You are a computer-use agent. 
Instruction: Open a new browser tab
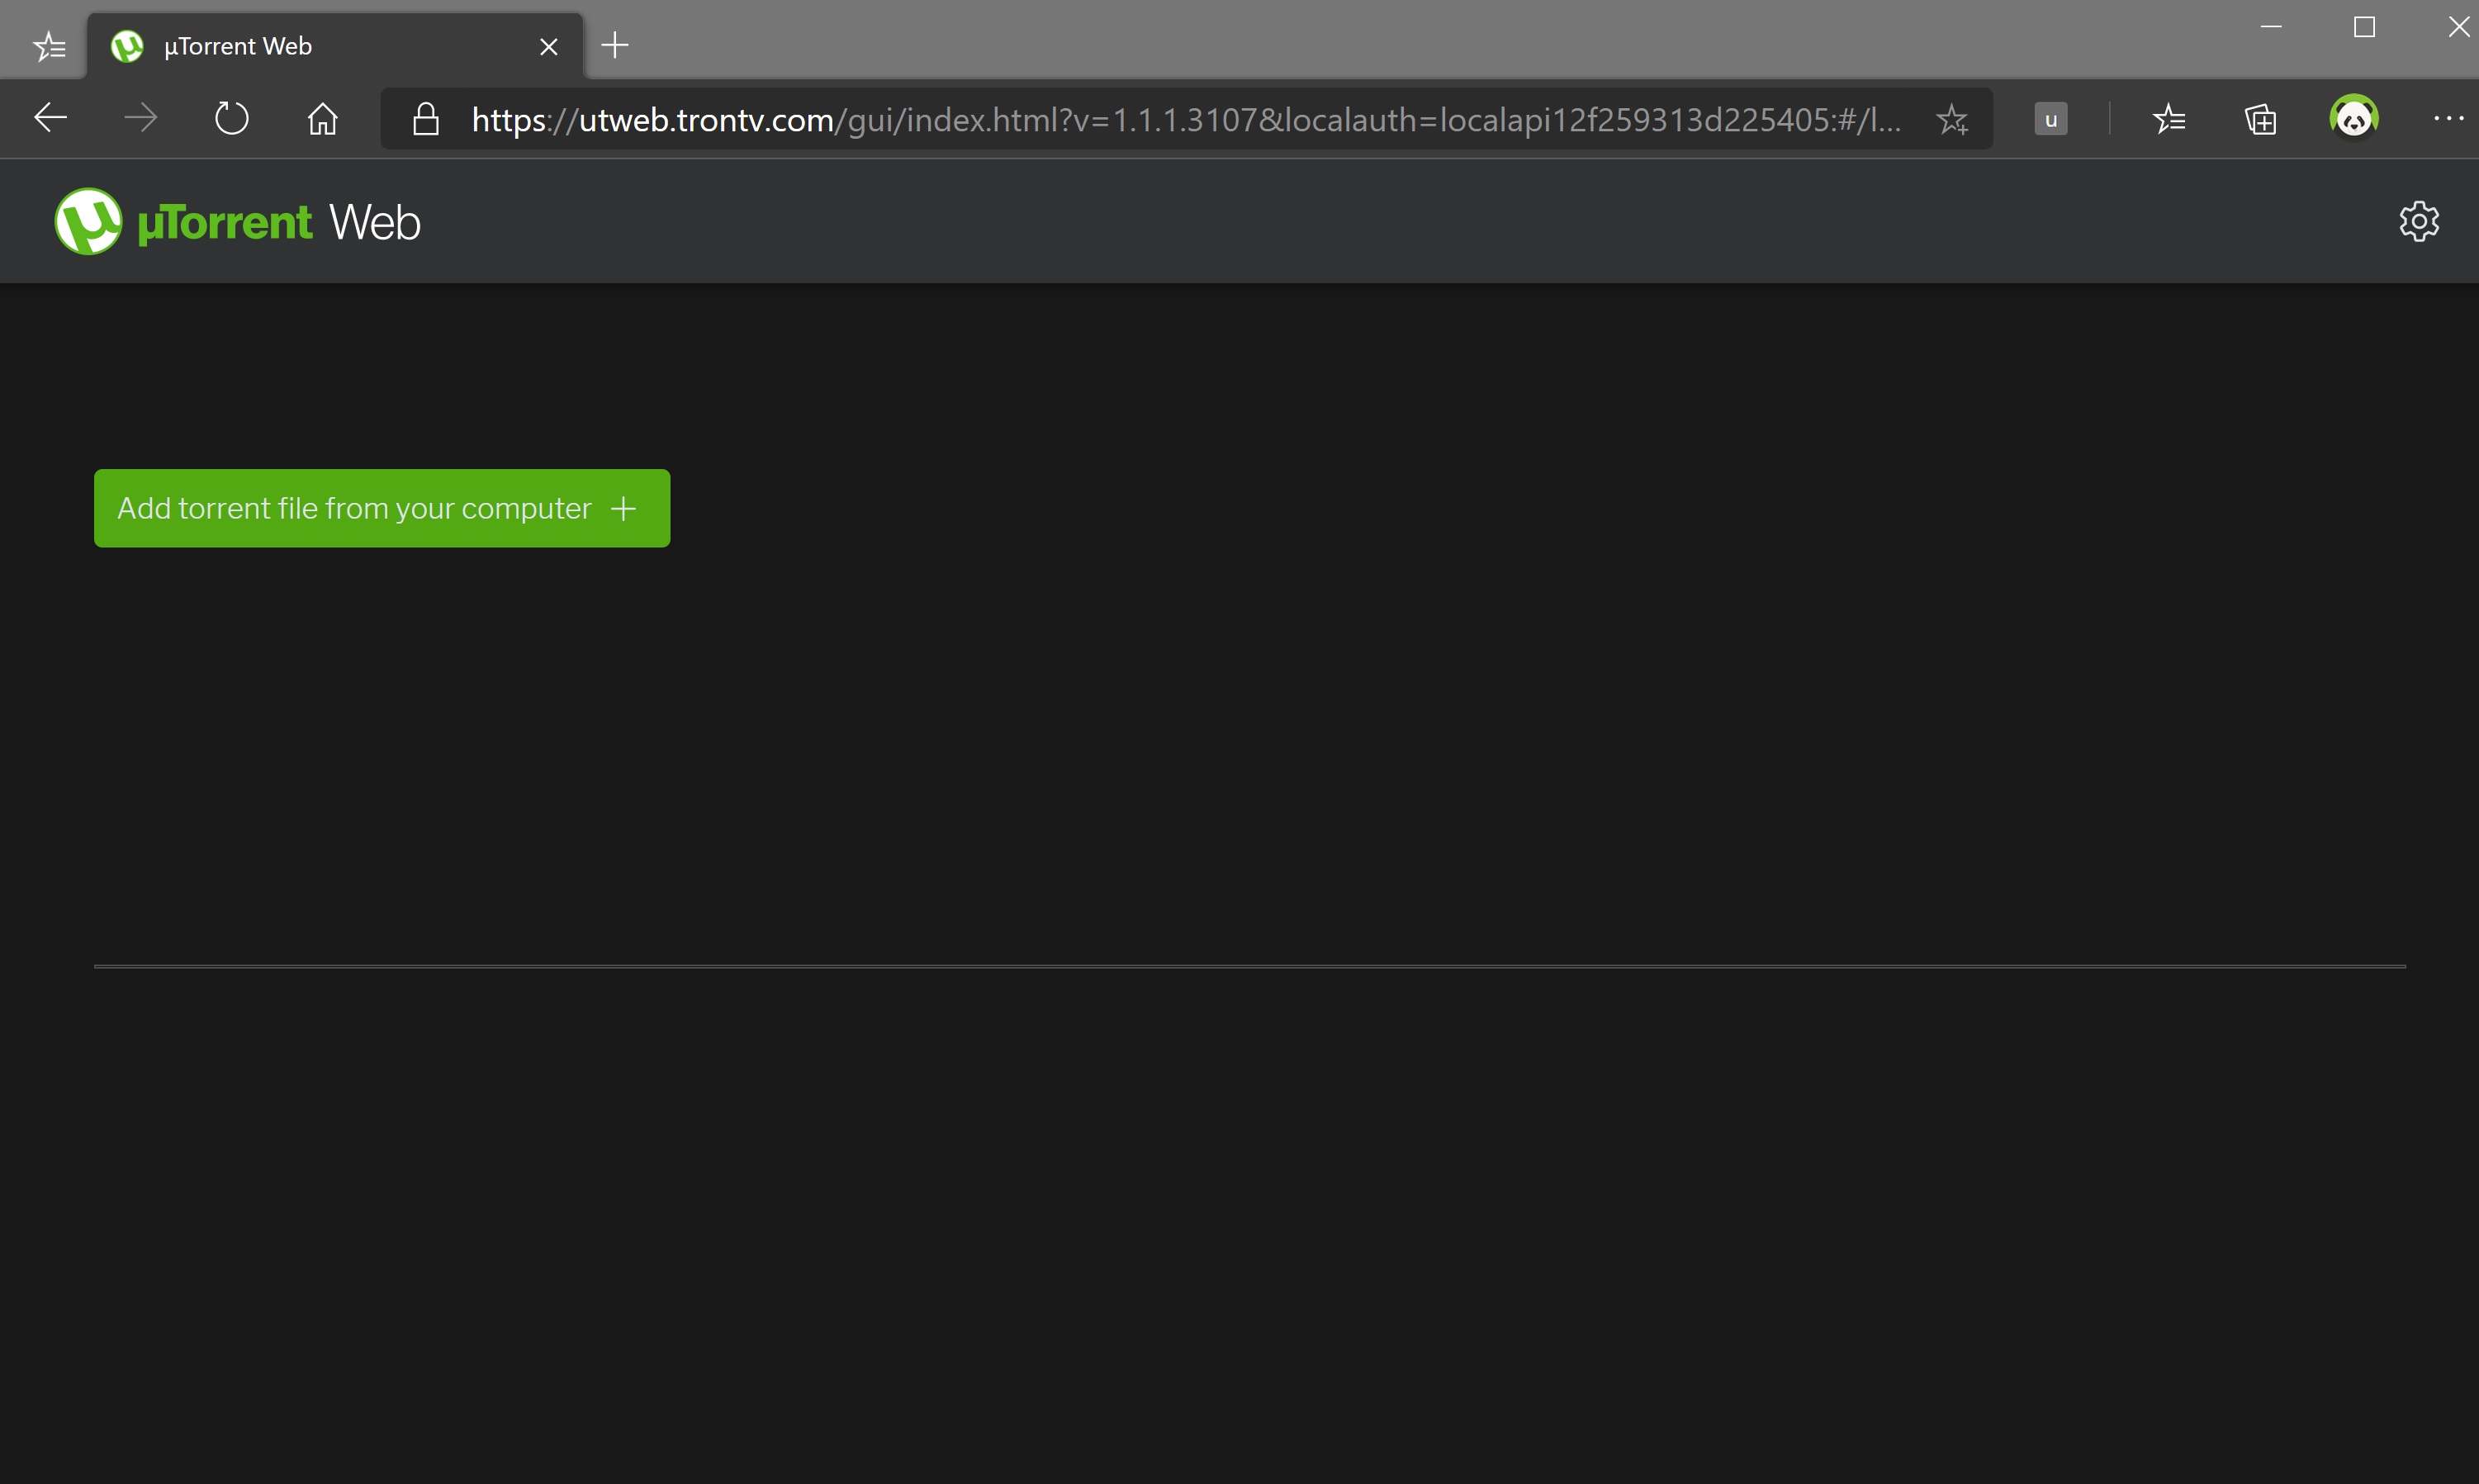pos(615,45)
